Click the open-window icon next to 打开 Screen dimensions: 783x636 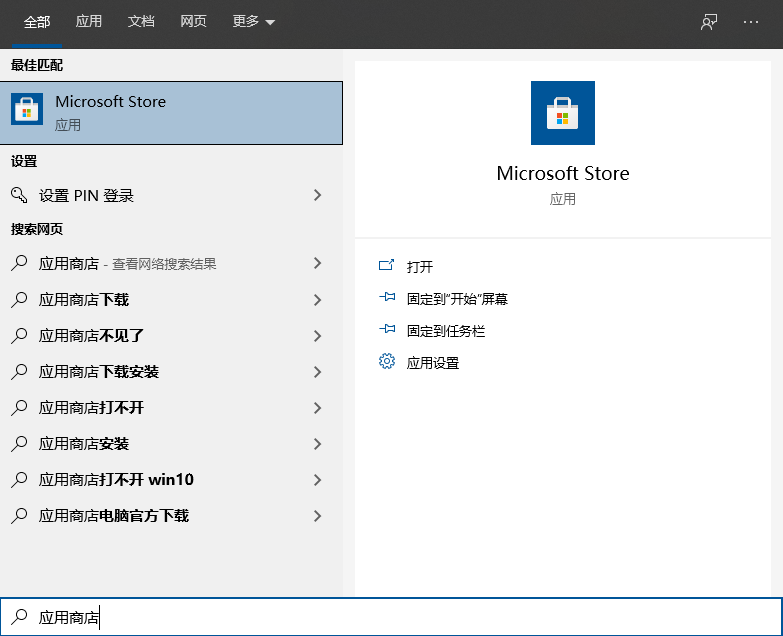(387, 265)
